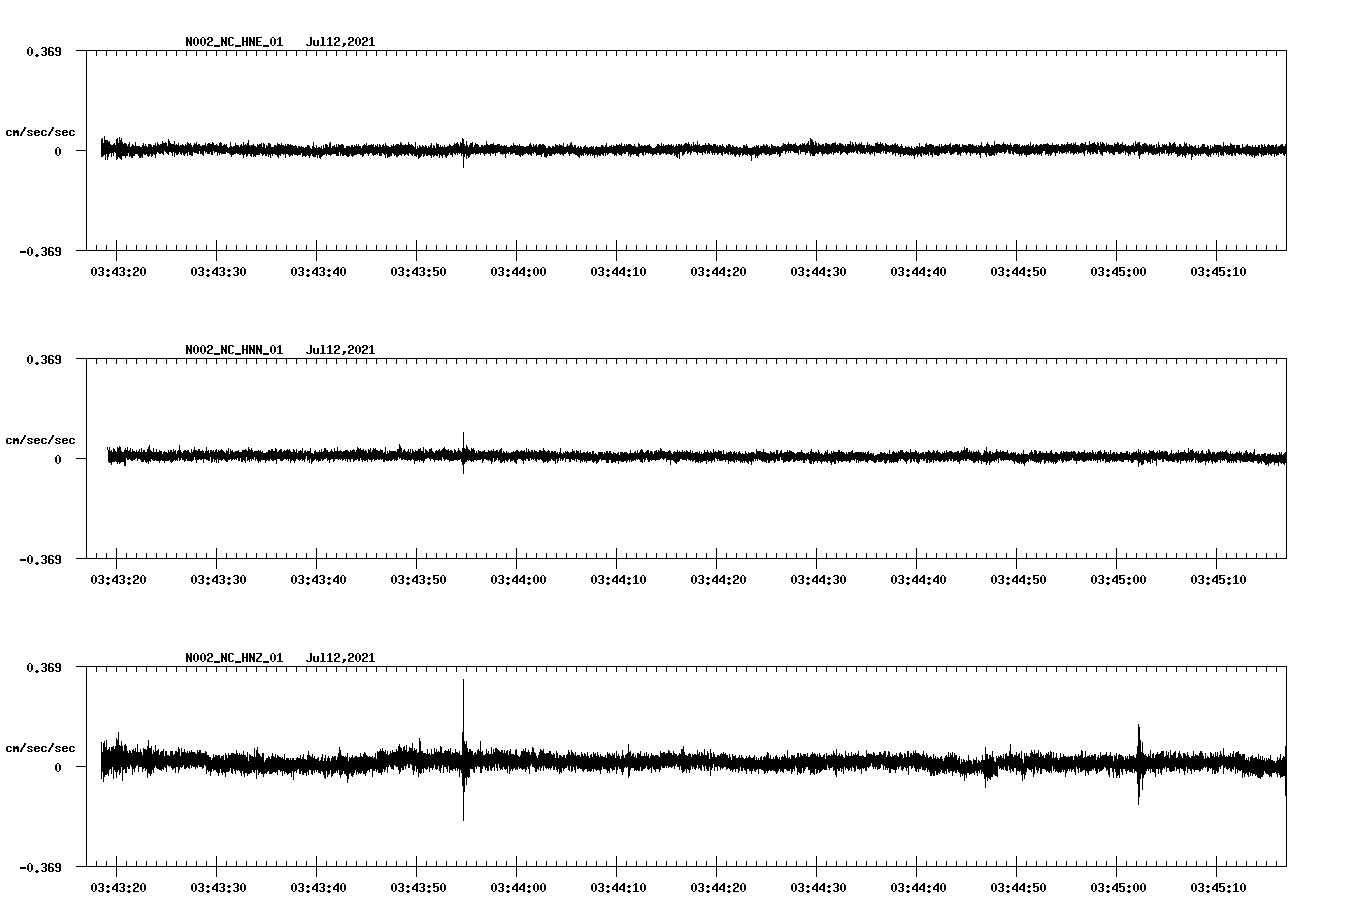Screen dimensions: 1358x924
Task: Select the N002_NC_HNZ_01 channel label
Action: pos(233,658)
